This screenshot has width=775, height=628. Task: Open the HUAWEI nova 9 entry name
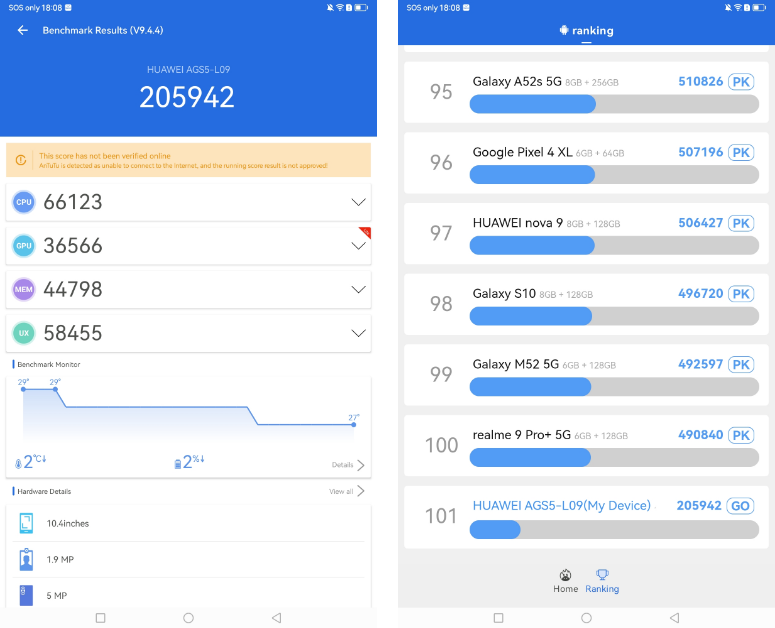click(x=517, y=223)
